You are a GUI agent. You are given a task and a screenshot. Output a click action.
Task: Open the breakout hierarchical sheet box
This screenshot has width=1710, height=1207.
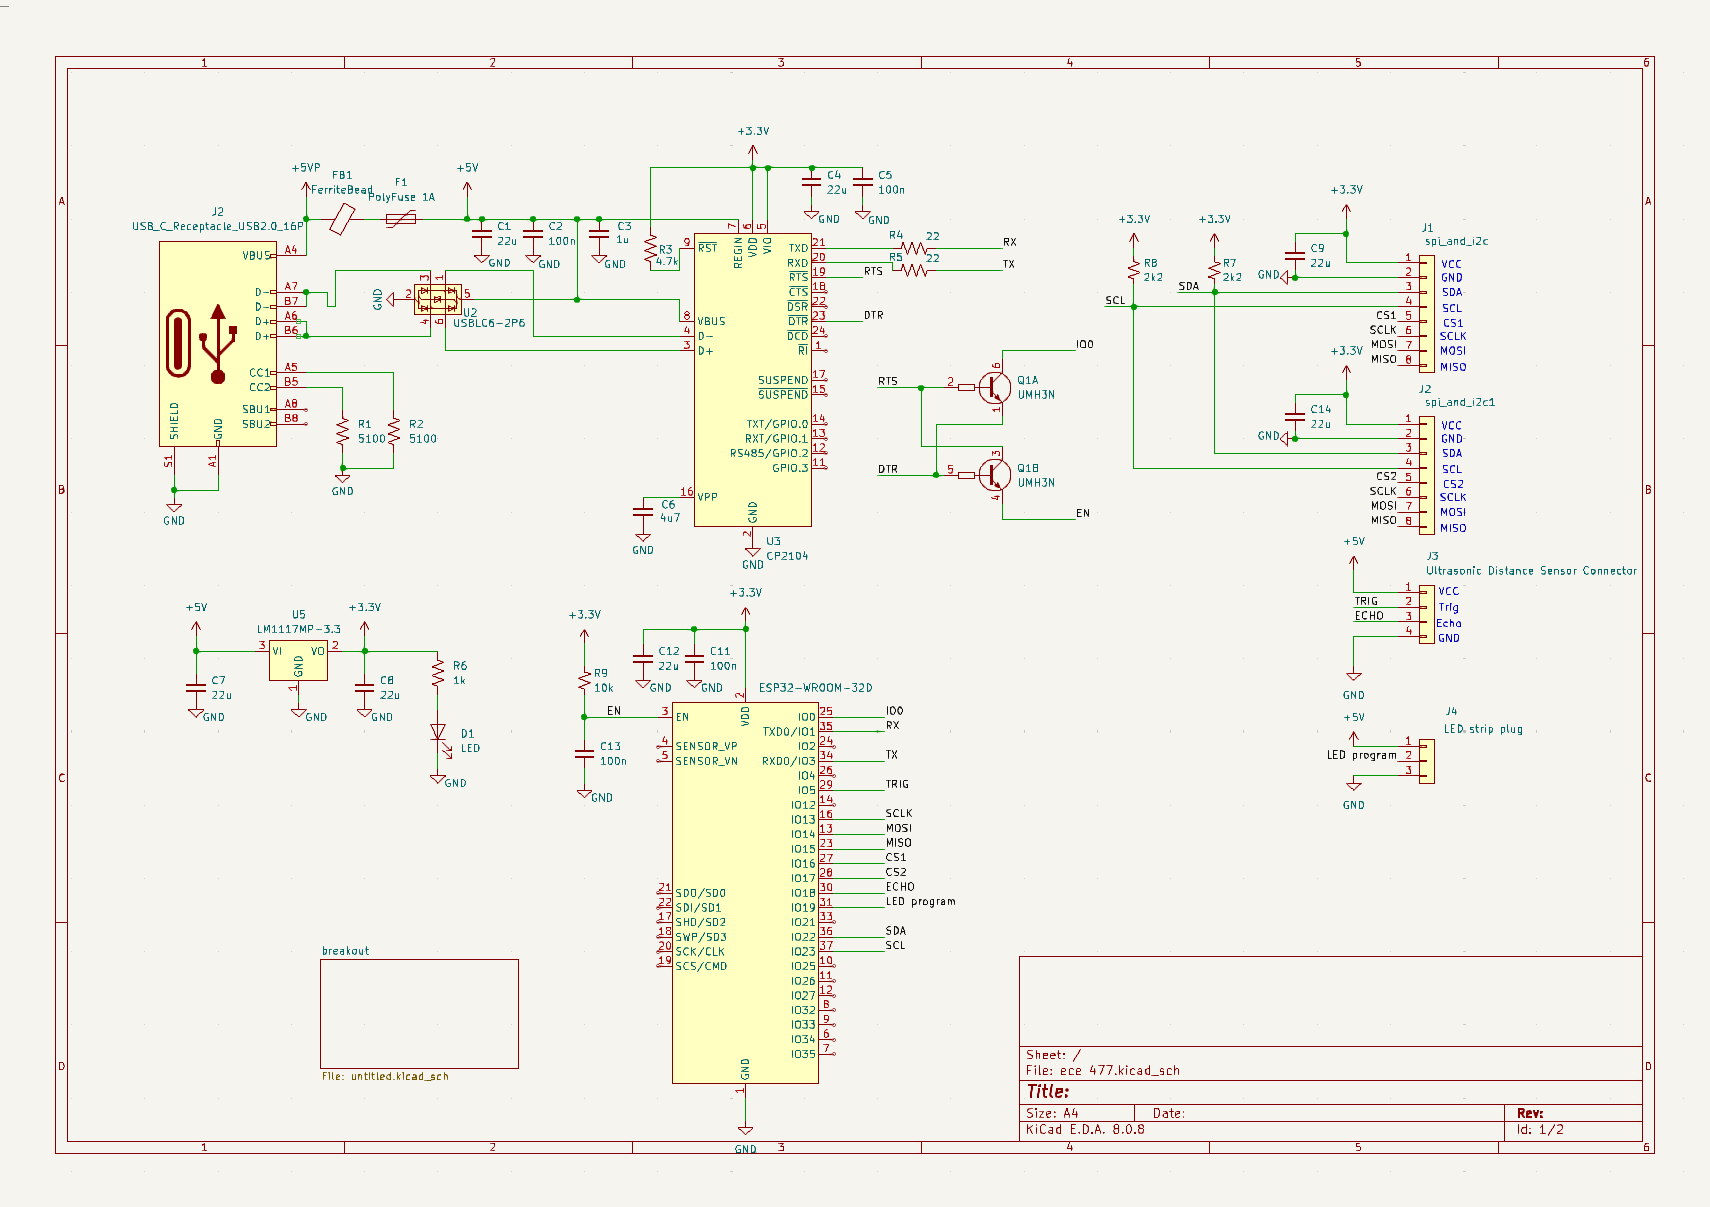pos(419,1013)
